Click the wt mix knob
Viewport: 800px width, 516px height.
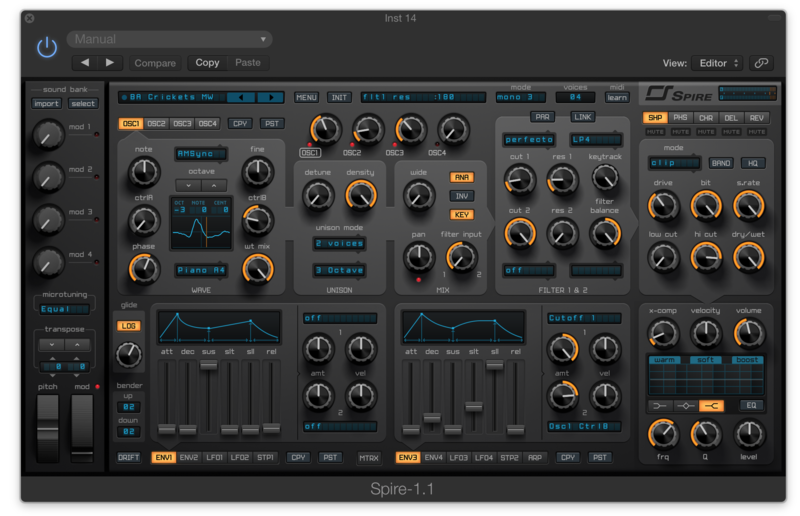[x=258, y=269]
